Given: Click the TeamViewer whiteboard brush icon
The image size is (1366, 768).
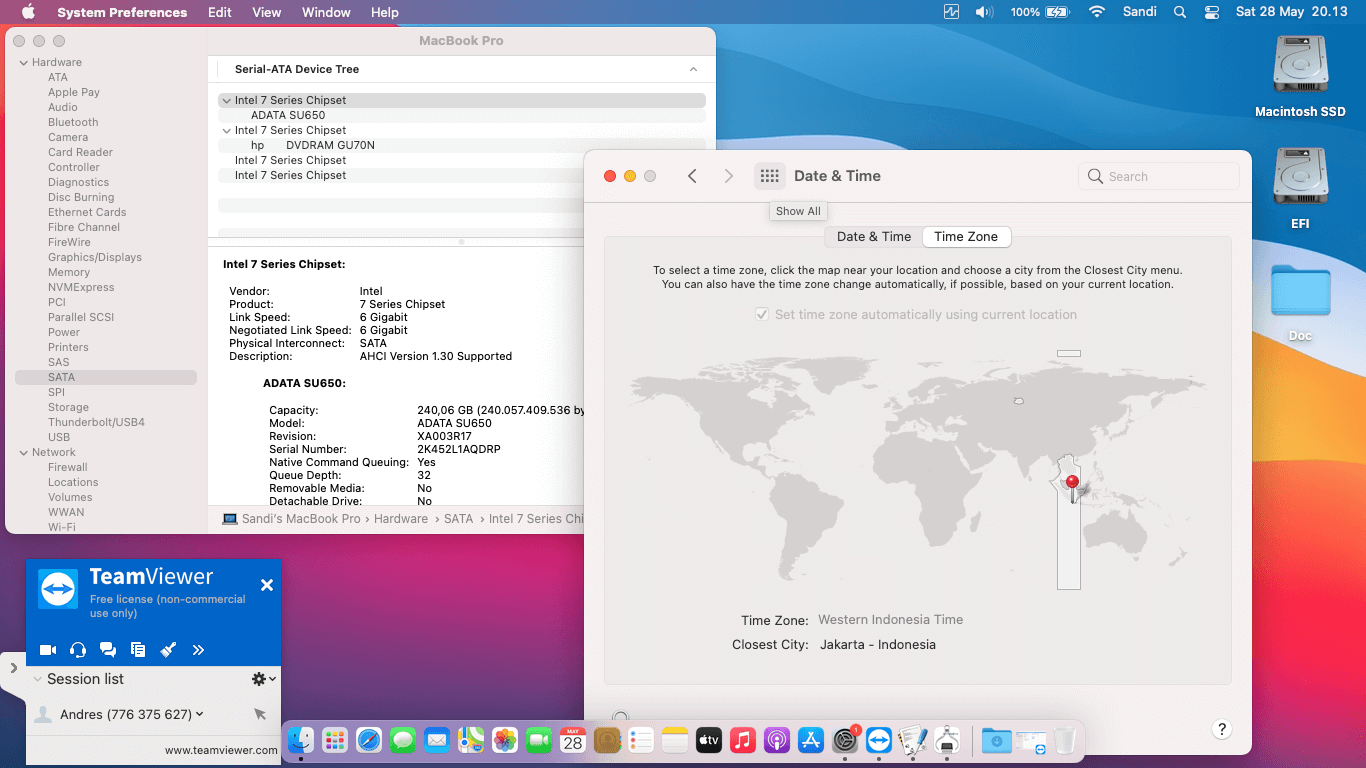Looking at the screenshot, I should coord(168,650).
